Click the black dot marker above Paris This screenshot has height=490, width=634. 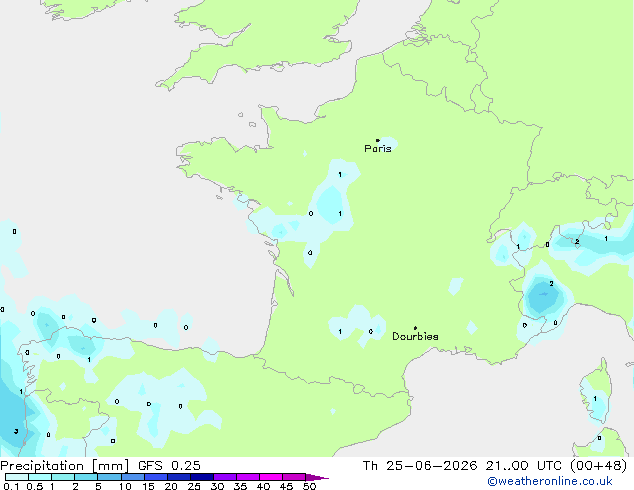click(x=378, y=140)
